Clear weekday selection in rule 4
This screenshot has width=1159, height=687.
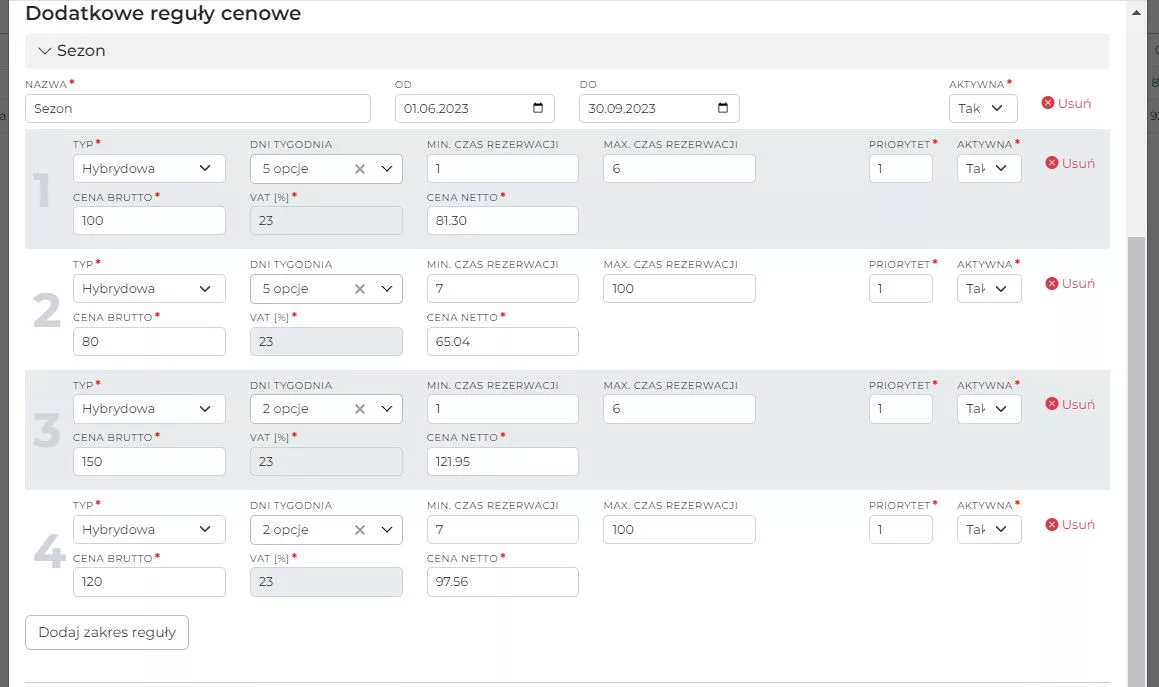tap(360, 530)
